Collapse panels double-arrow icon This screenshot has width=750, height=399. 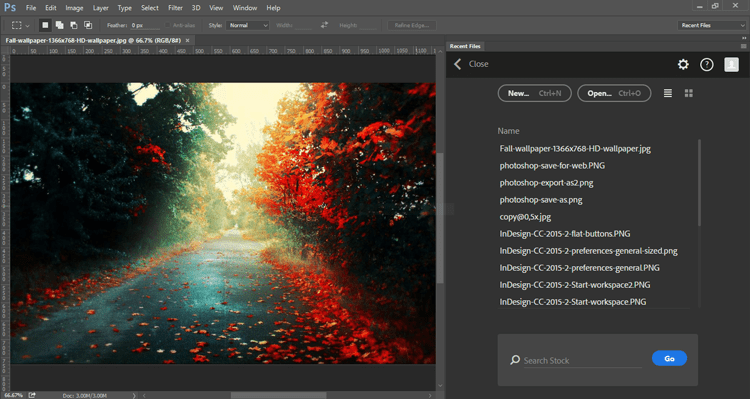click(743, 37)
